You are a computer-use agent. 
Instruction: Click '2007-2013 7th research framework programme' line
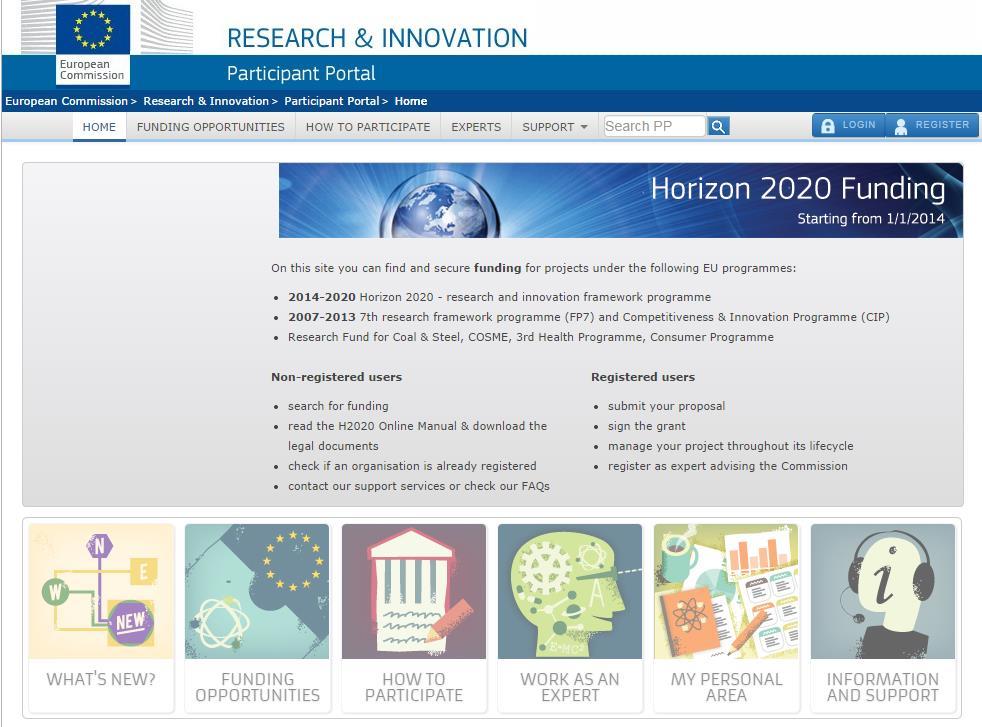pyautogui.click(x=589, y=317)
